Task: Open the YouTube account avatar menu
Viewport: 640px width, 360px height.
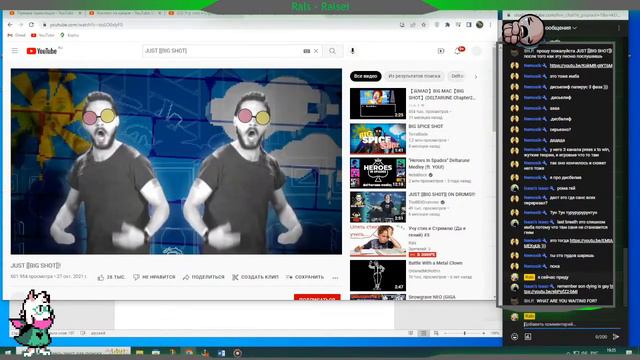Action: coord(476,51)
